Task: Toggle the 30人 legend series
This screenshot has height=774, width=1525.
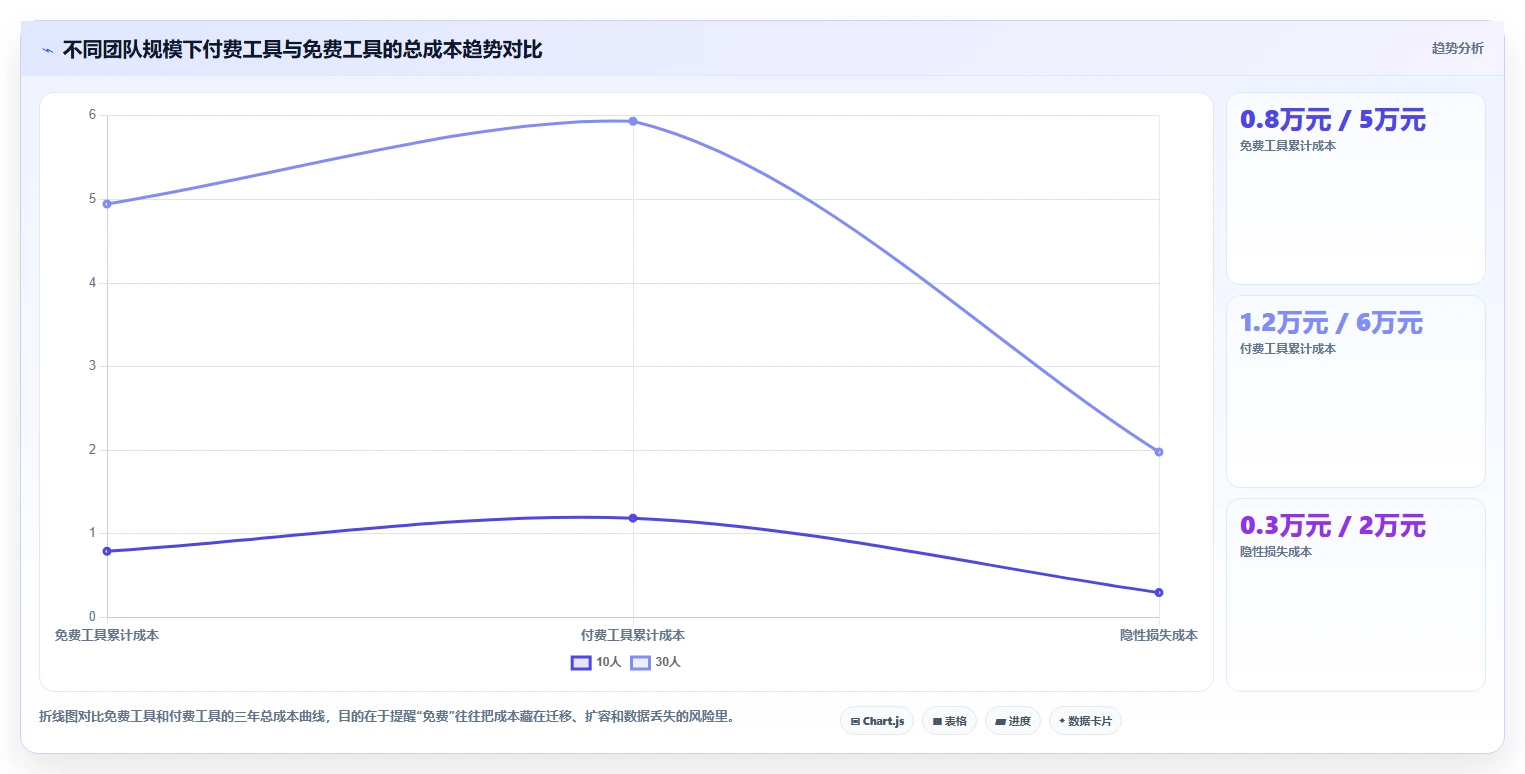Action: click(x=655, y=662)
